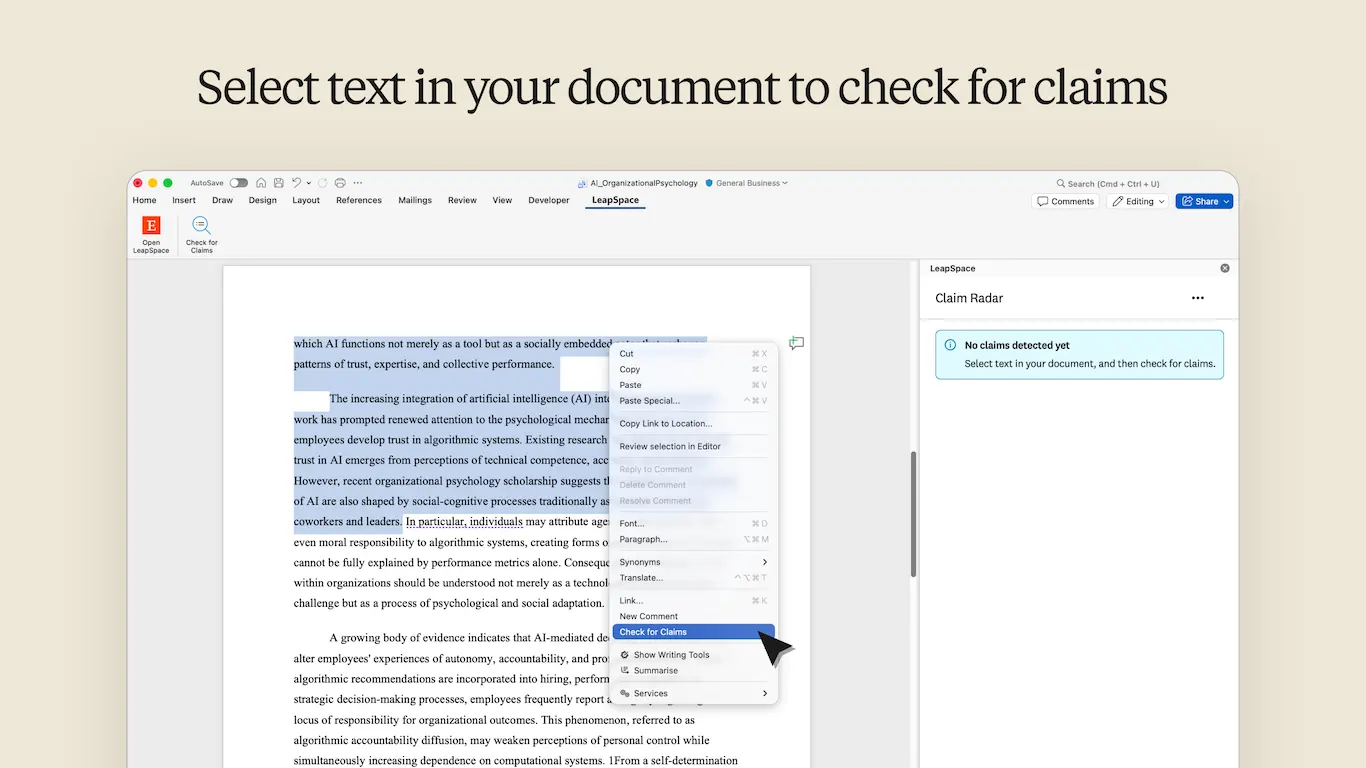Choose Paste Special… in context menu
This screenshot has width=1366, height=768.
click(x=694, y=401)
